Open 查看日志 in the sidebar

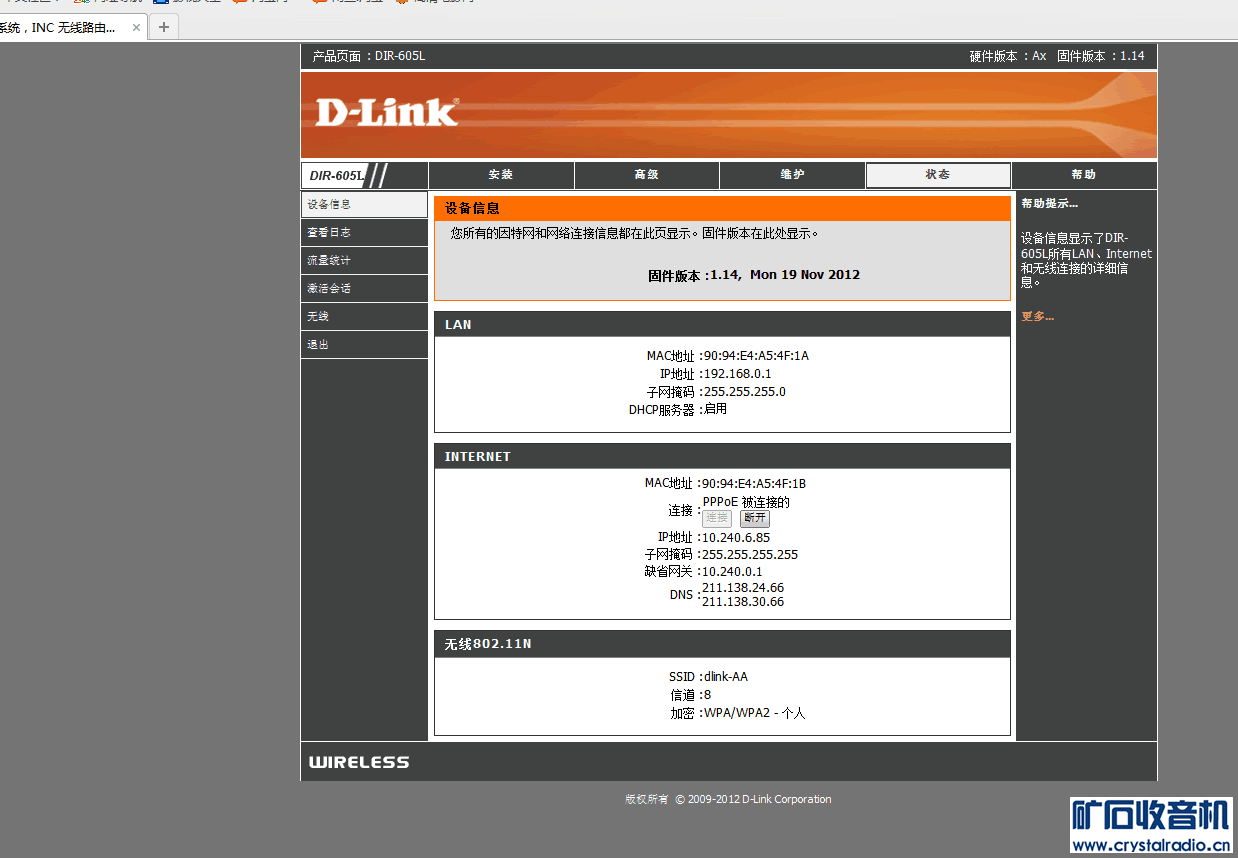tap(364, 232)
